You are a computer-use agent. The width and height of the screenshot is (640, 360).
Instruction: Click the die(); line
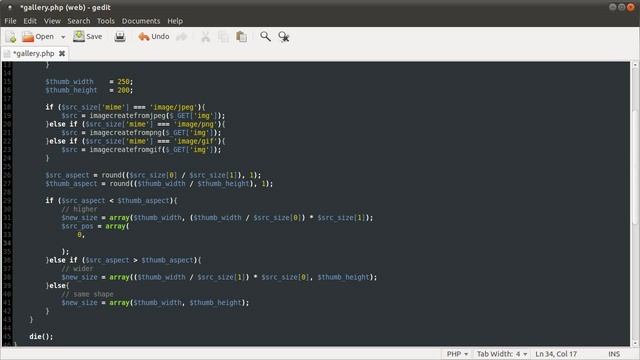point(41,337)
